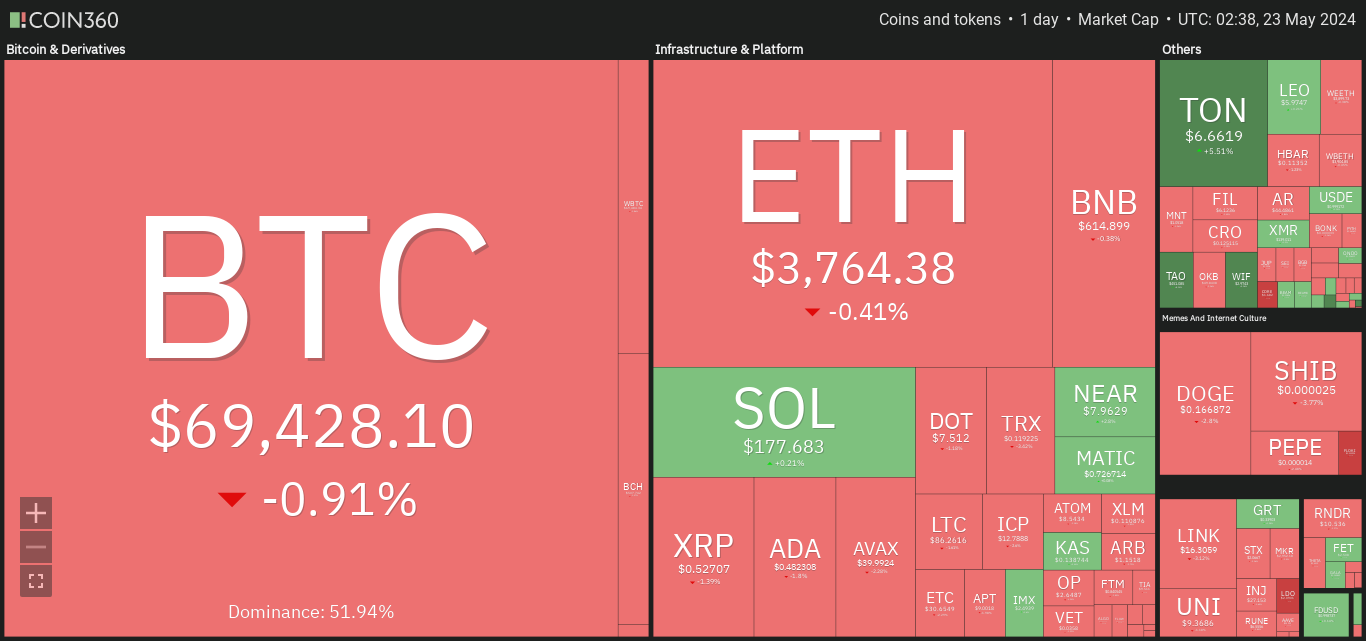The width and height of the screenshot is (1366, 641).
Task: Open the BNB tile
Action: 1104,213
